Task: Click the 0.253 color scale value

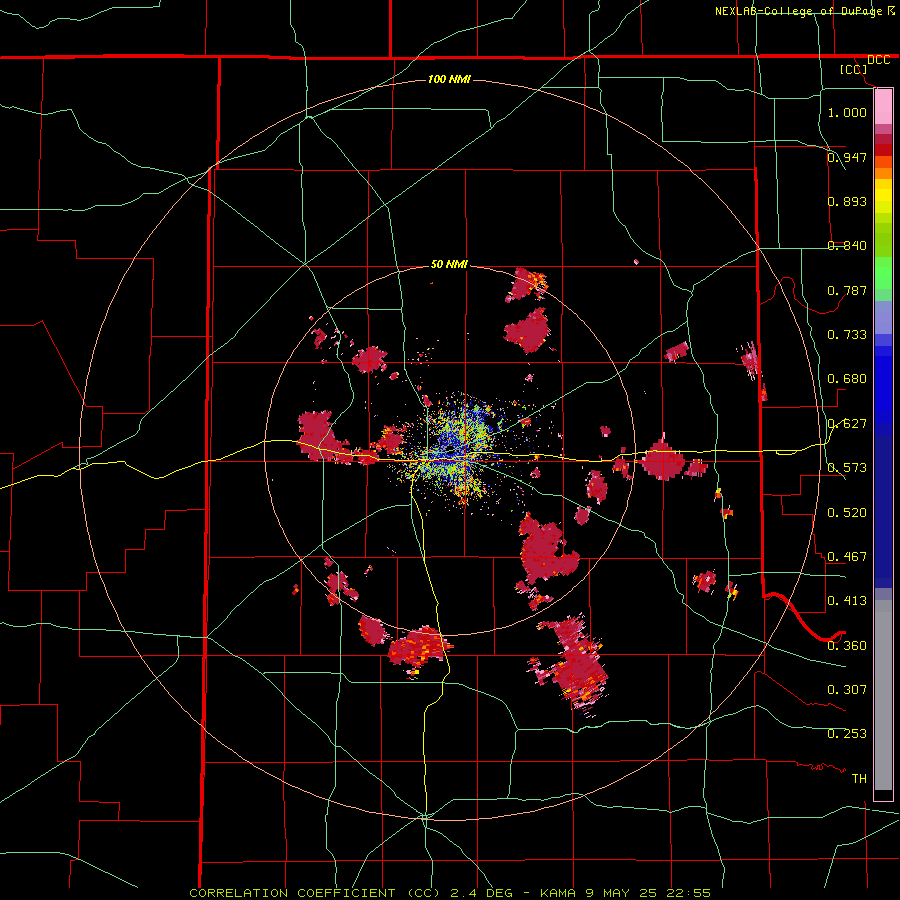Action: pos(847,734)
